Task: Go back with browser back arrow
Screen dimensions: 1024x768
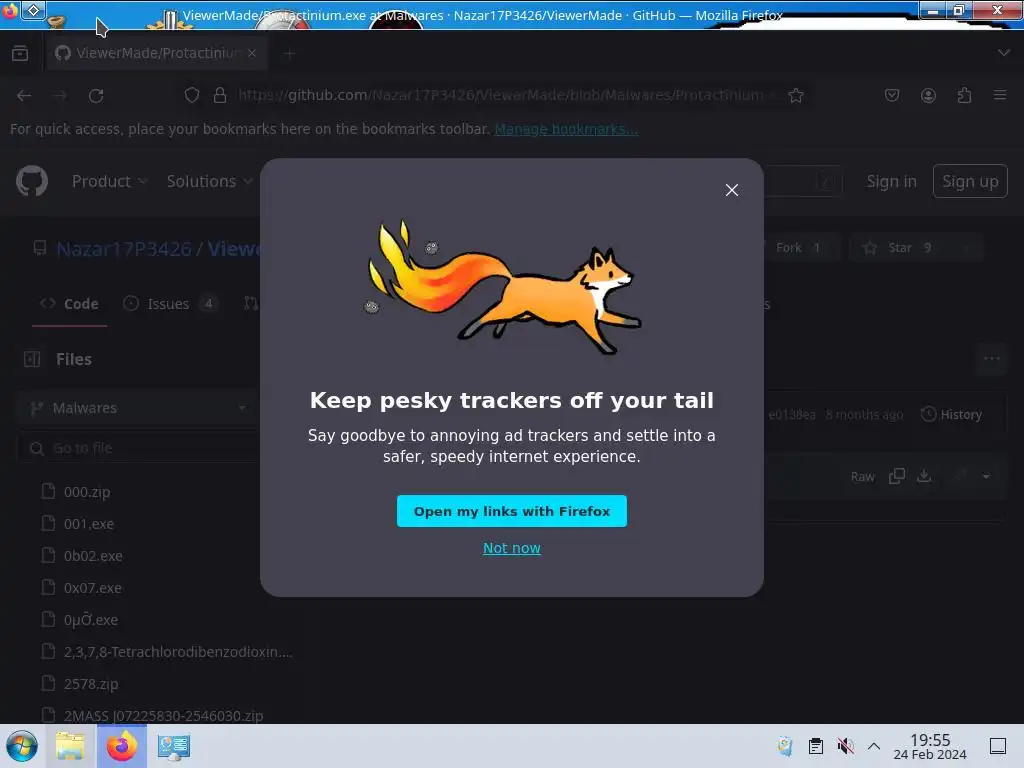Action: 24,95
